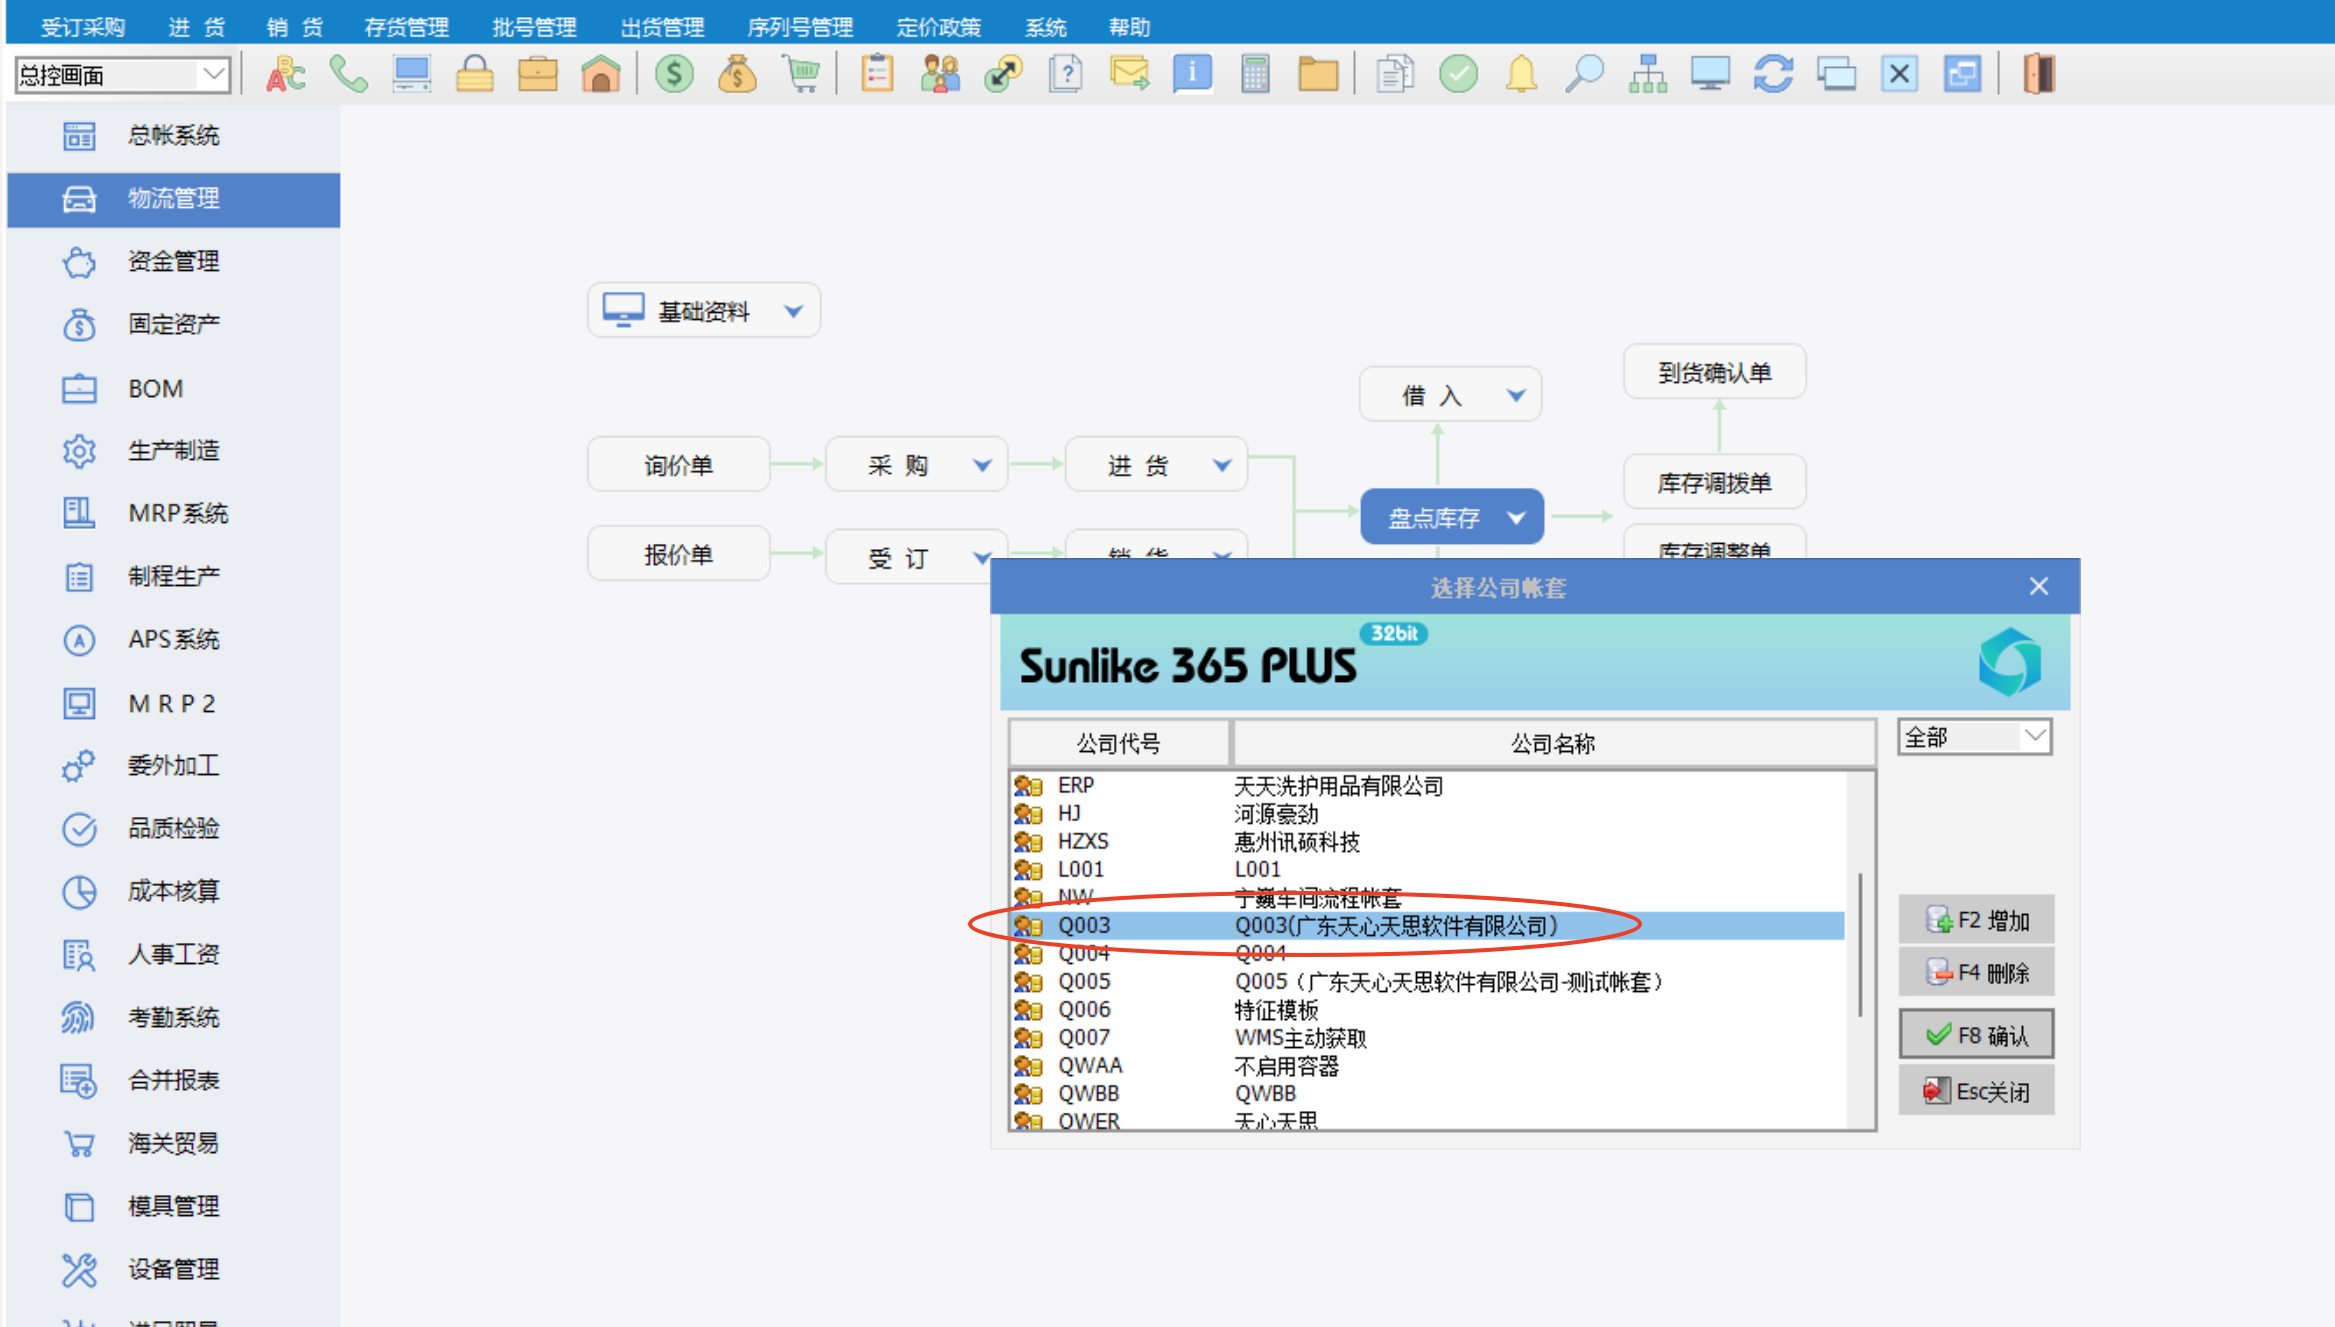Select company row Q007 WMS主动获取
Screen dimensions: 2335x1327
click(1428, 1037)
